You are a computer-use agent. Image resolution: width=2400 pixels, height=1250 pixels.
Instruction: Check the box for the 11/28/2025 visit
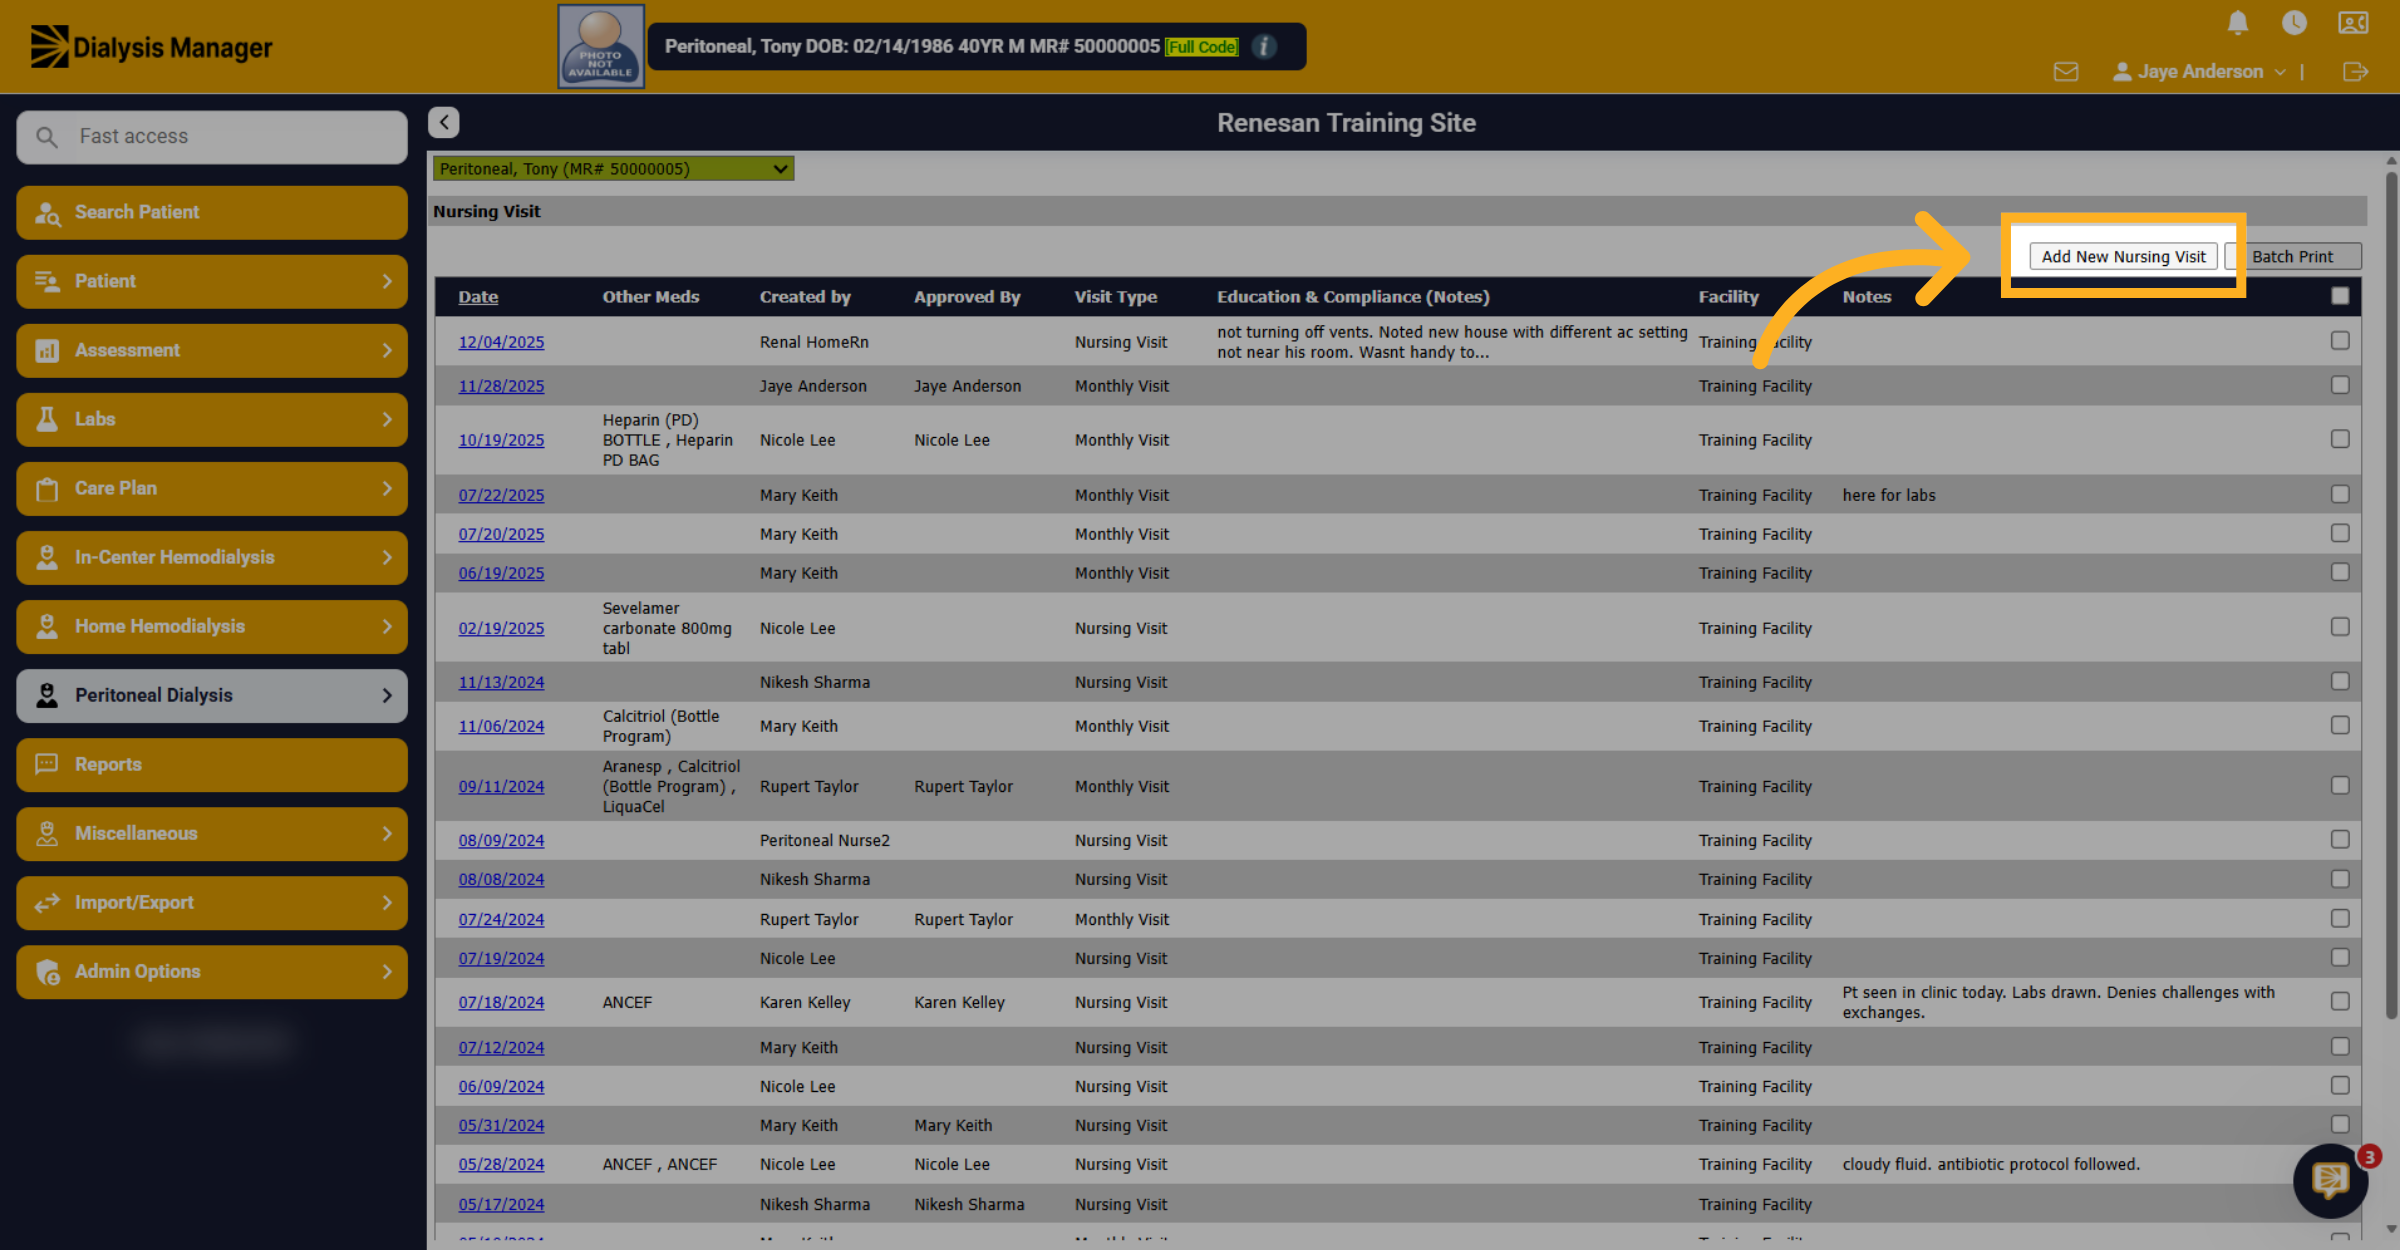pyautogui.click(x=2340, y=385)
